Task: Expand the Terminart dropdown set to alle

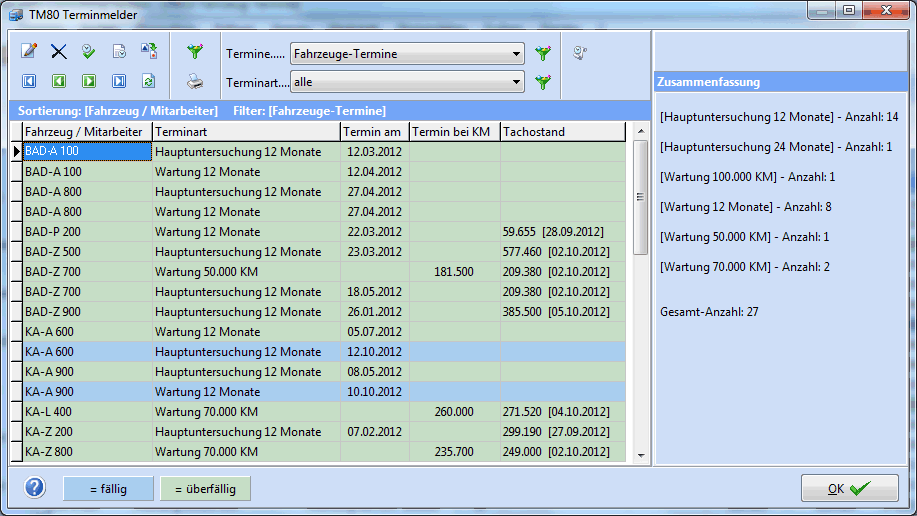Action: click(406, 82)
